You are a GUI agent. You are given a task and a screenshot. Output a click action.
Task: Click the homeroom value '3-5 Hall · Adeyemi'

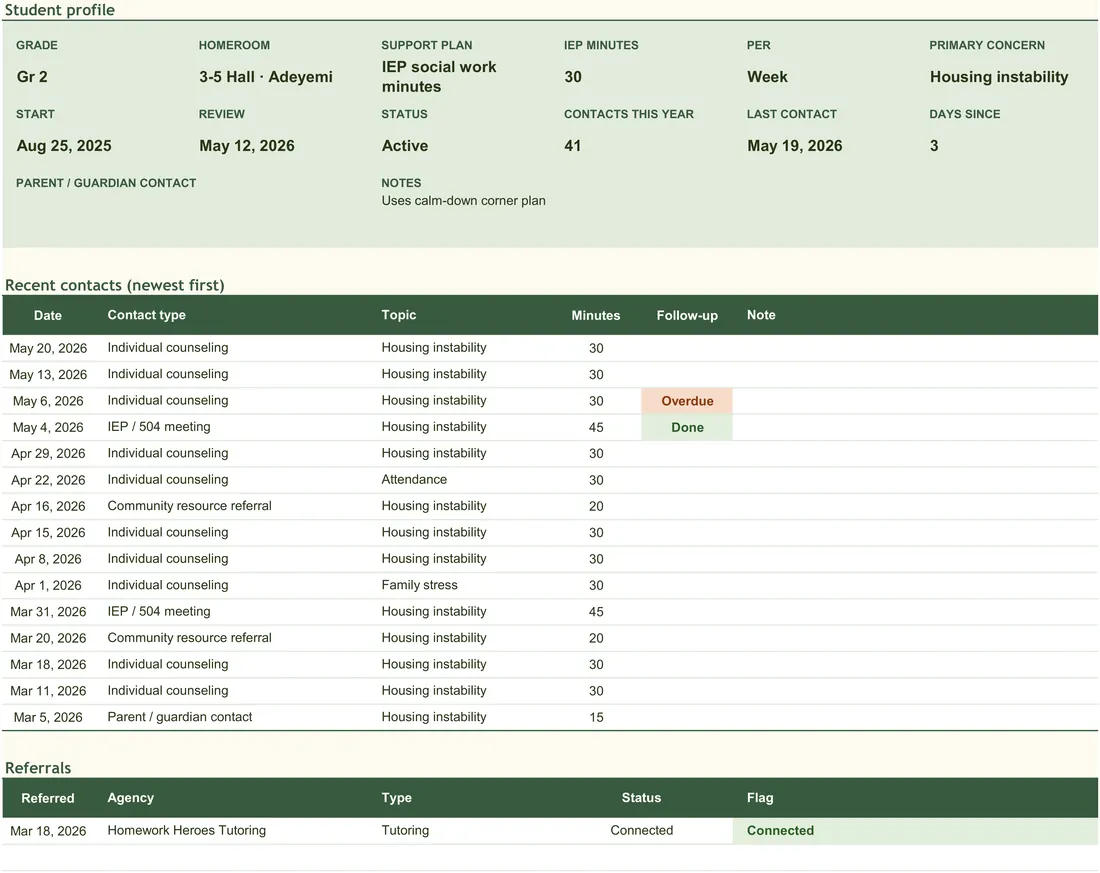(266, 76)
